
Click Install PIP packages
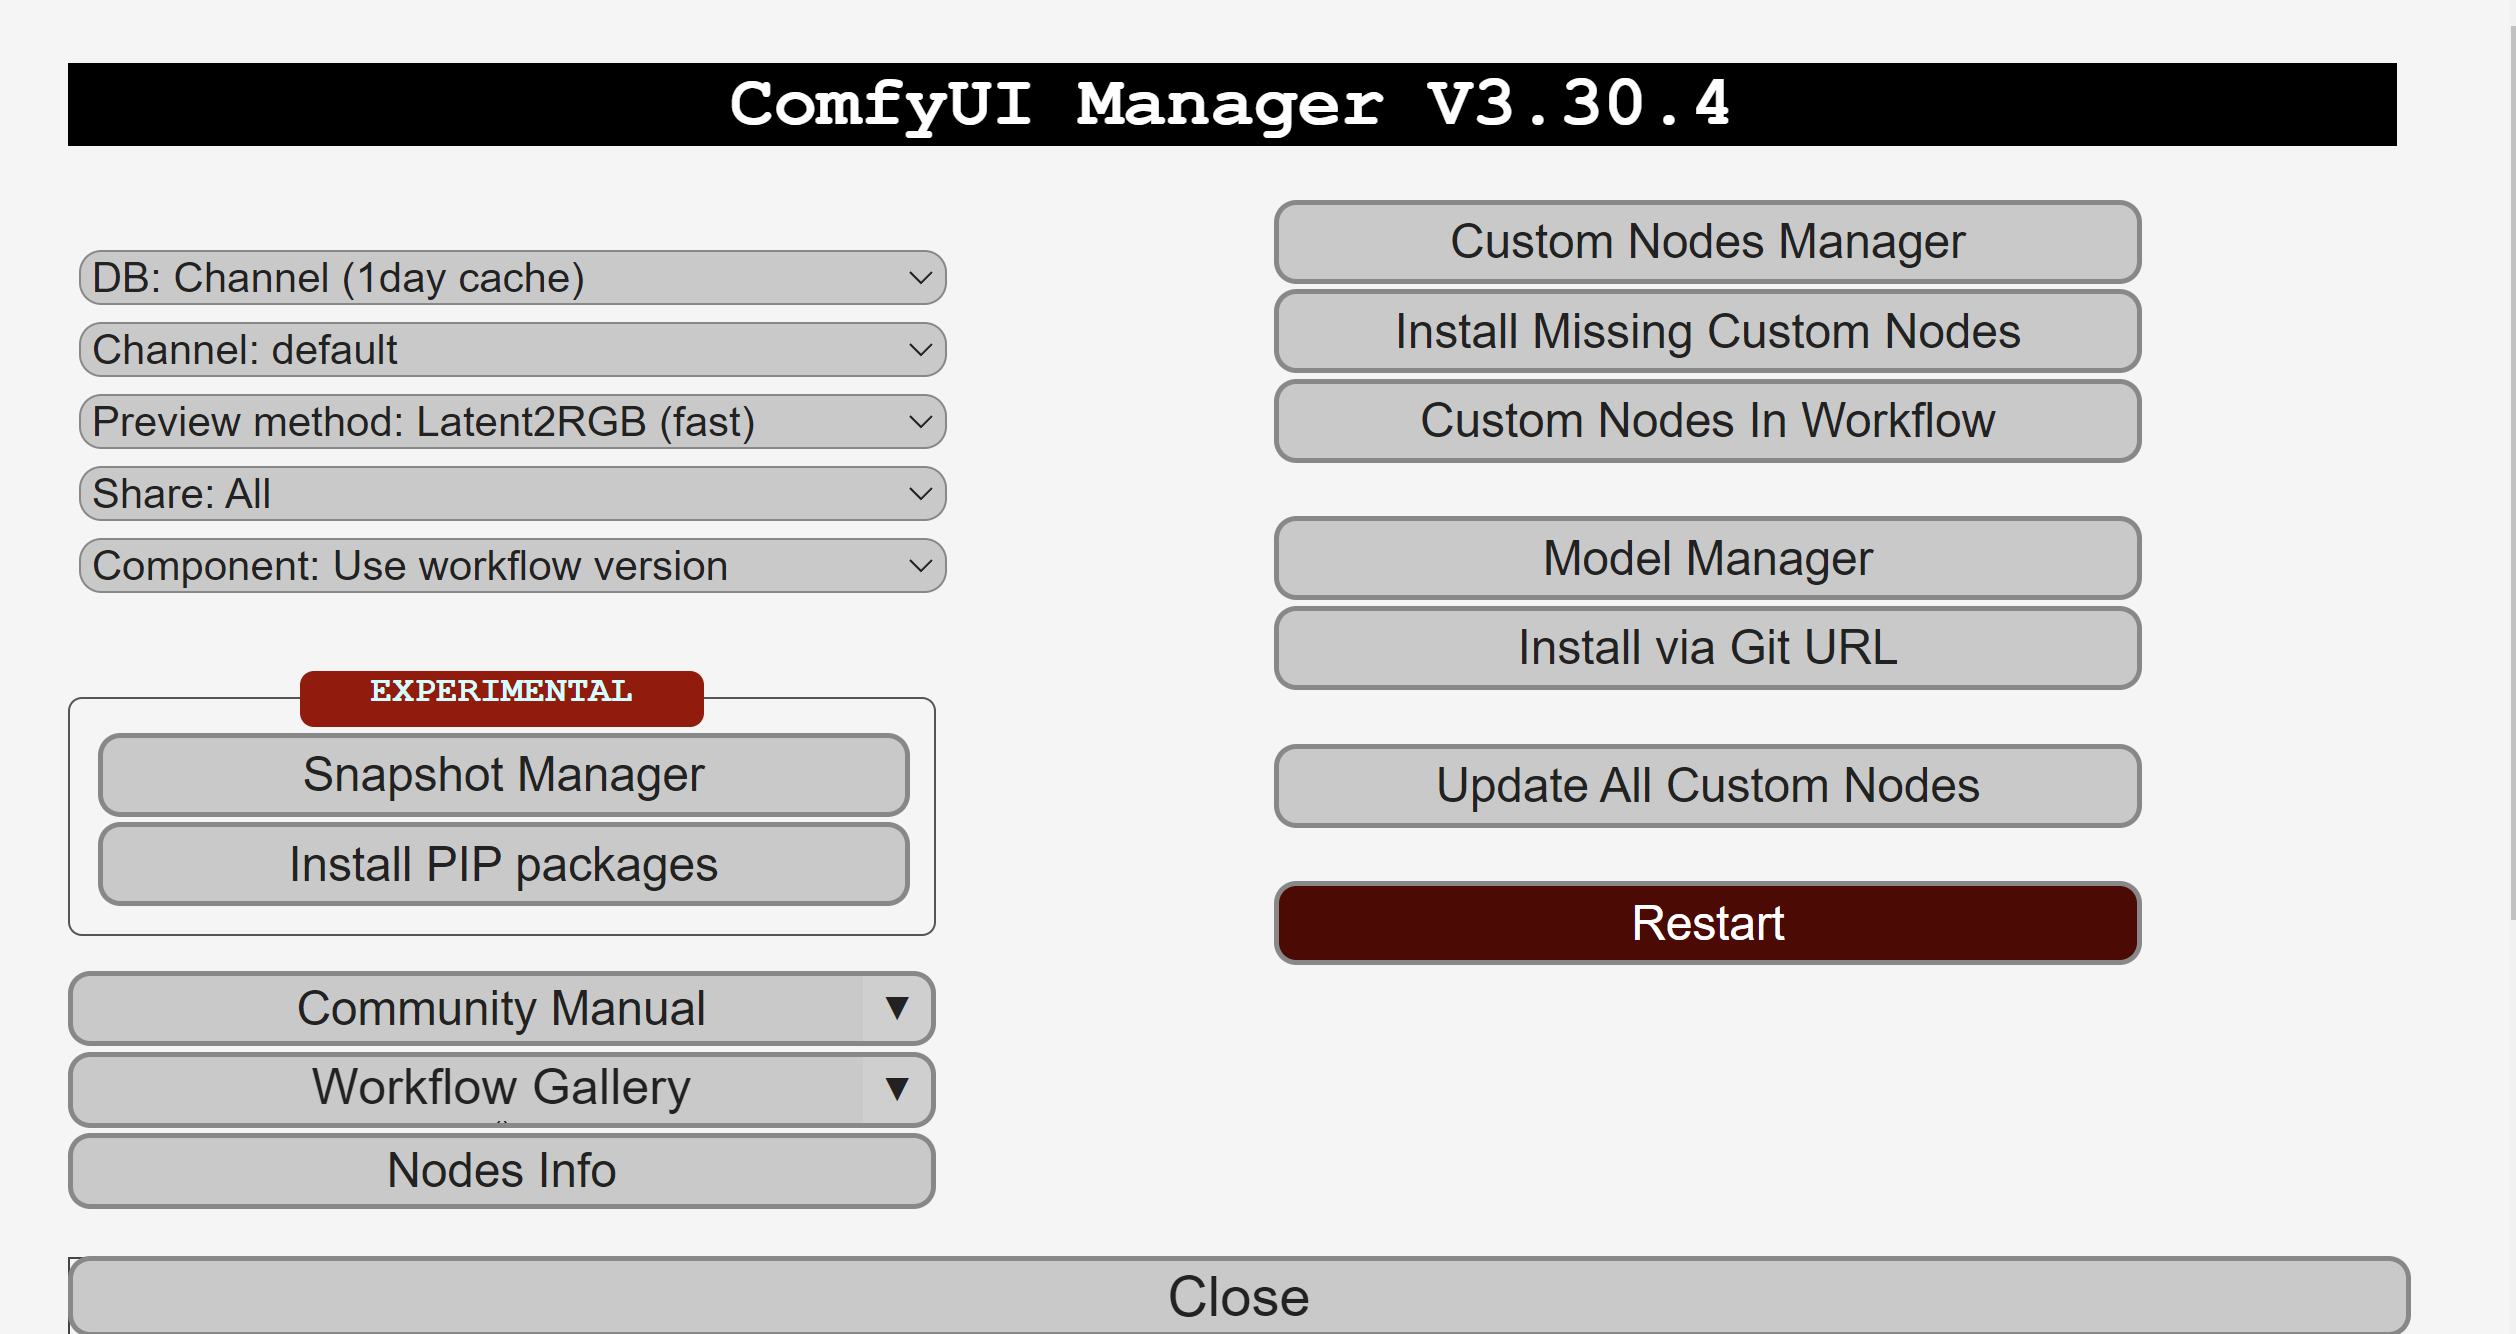point(503,865)
